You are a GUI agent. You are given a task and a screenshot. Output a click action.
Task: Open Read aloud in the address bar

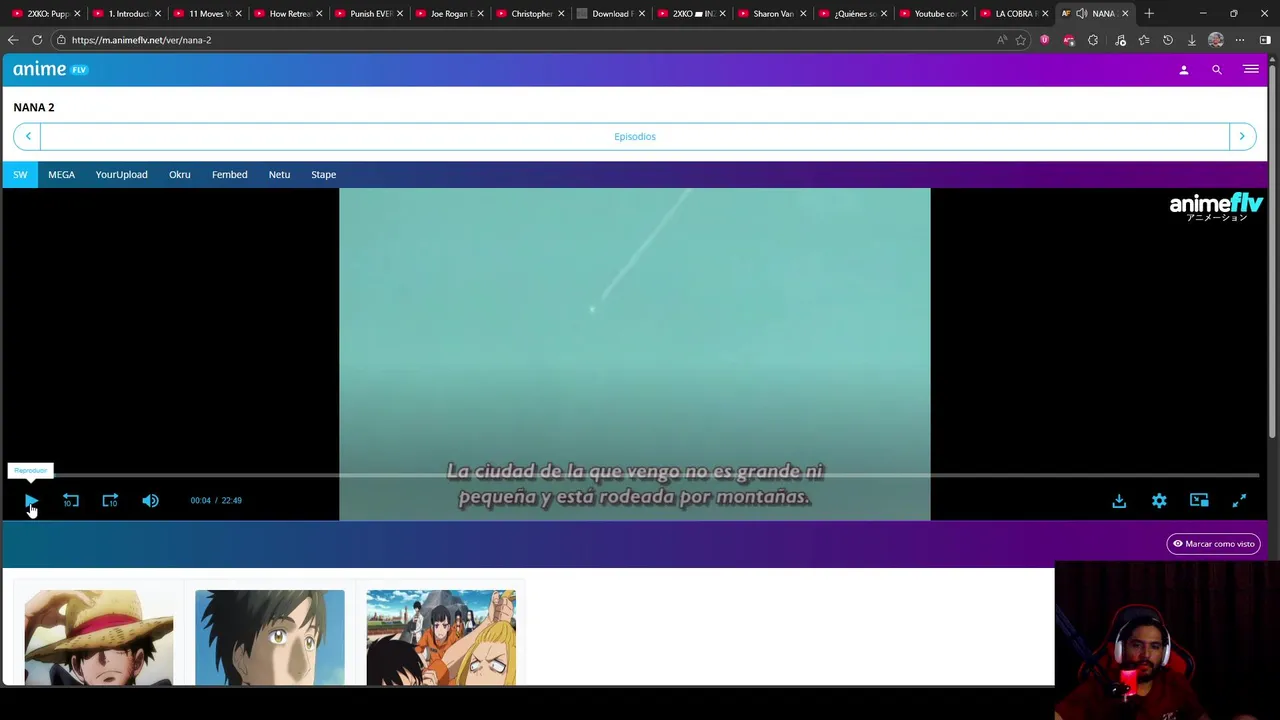(x=1001, y=40)
